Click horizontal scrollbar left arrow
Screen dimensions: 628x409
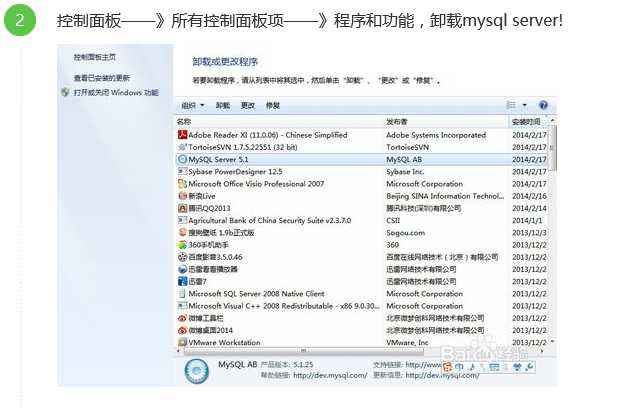coord(179,351)
